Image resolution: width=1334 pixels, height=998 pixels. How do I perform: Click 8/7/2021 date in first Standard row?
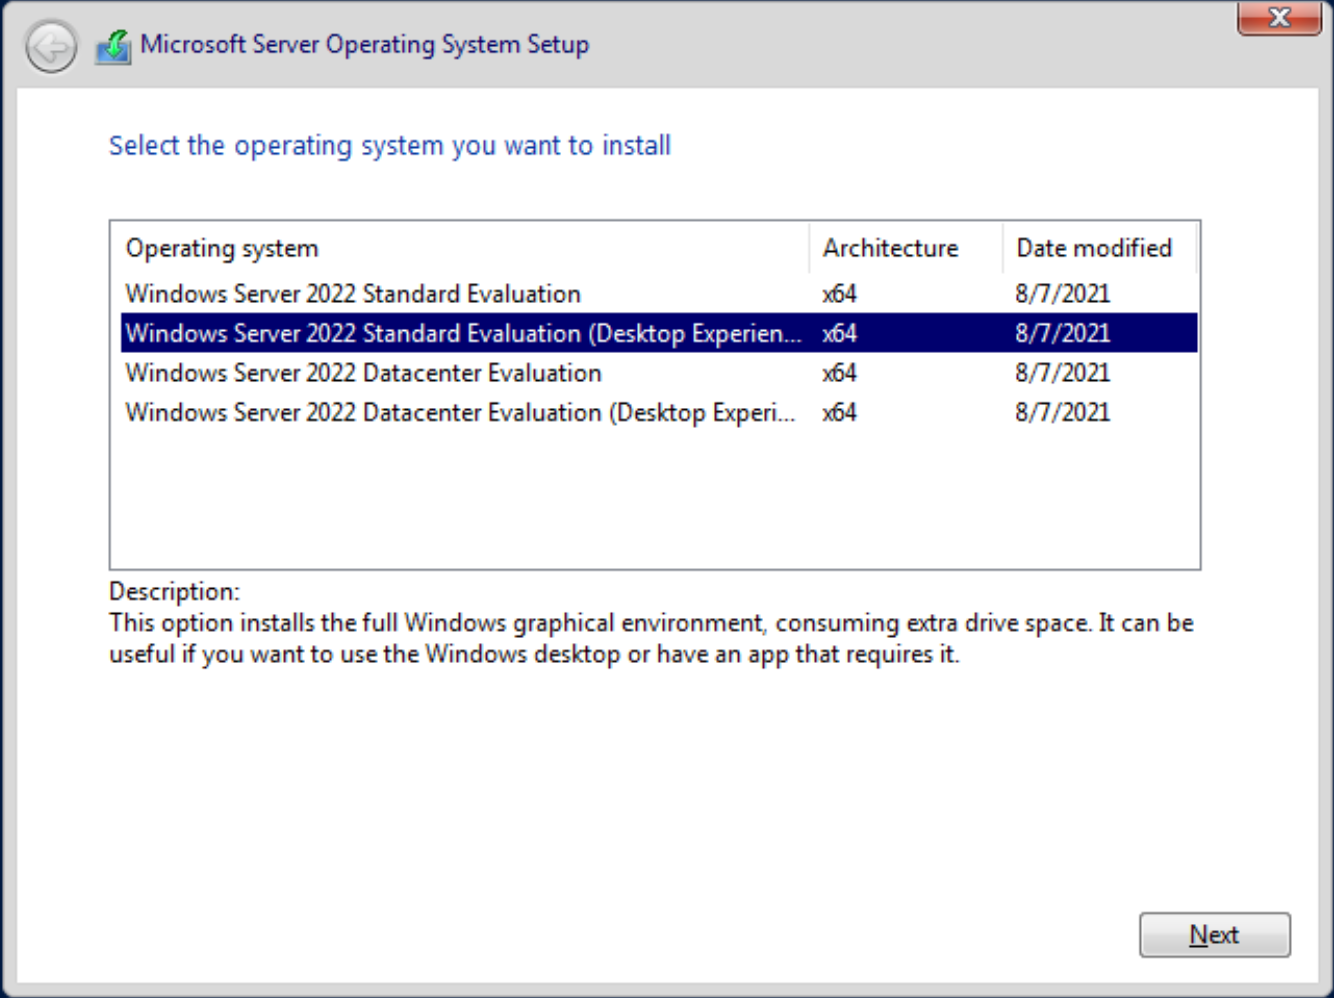point(1062,294)
